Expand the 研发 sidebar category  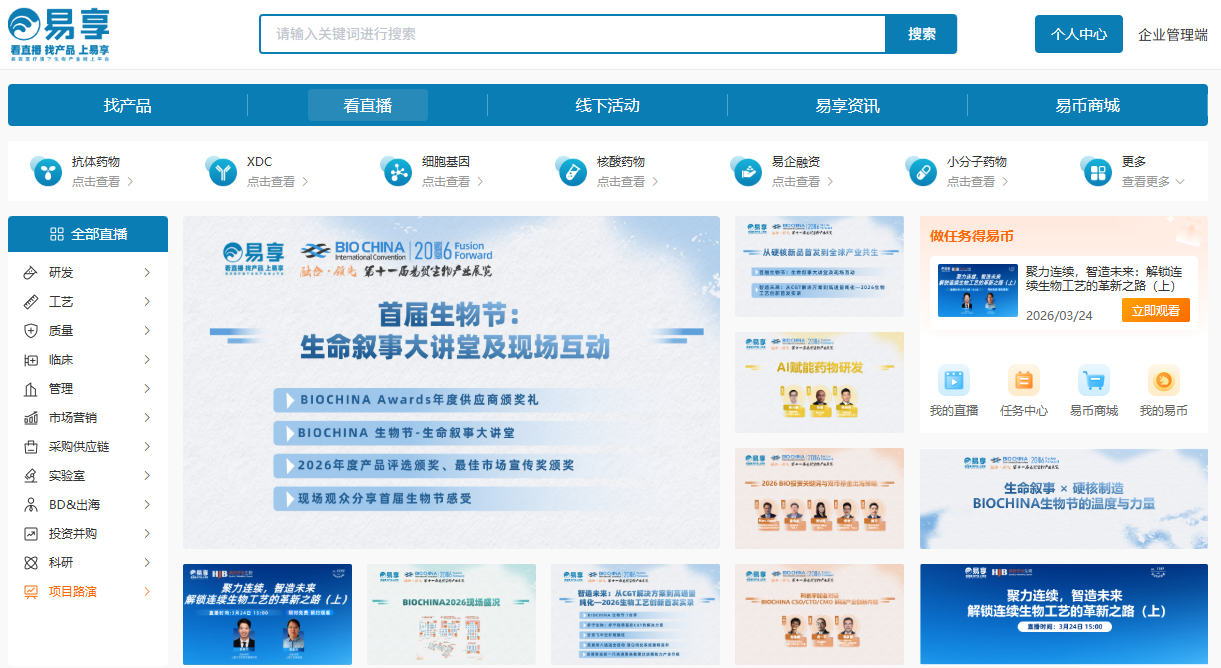tap(87, 273)
